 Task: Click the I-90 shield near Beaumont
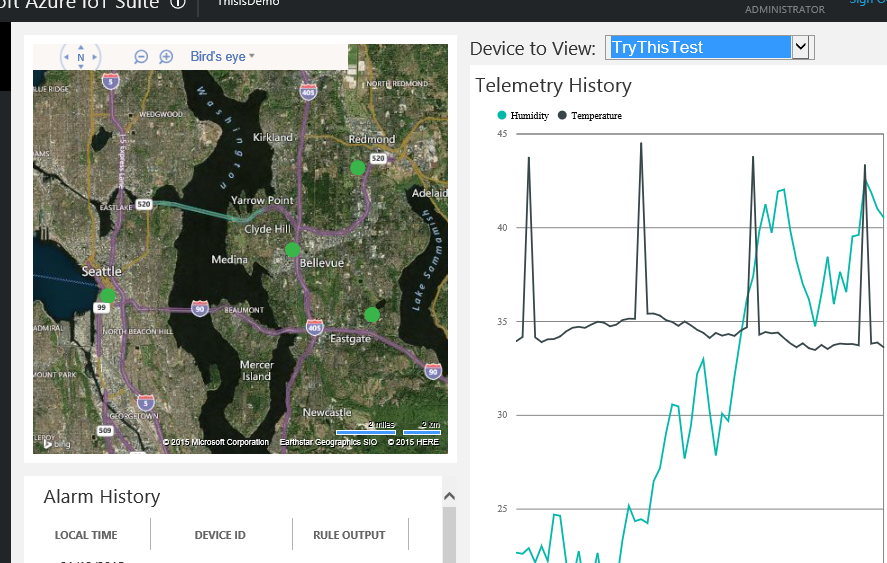[200, 309]
